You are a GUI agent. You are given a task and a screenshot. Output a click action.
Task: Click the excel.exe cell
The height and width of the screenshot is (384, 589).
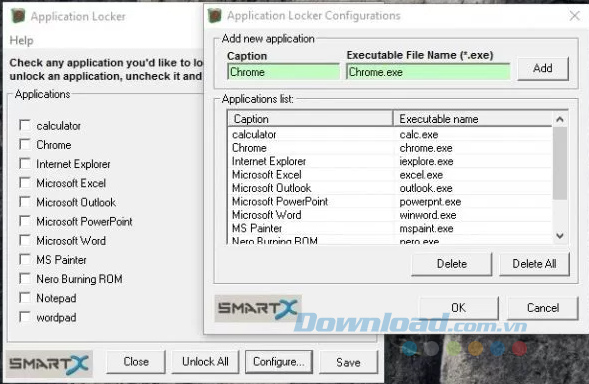(x=421, y=175)
